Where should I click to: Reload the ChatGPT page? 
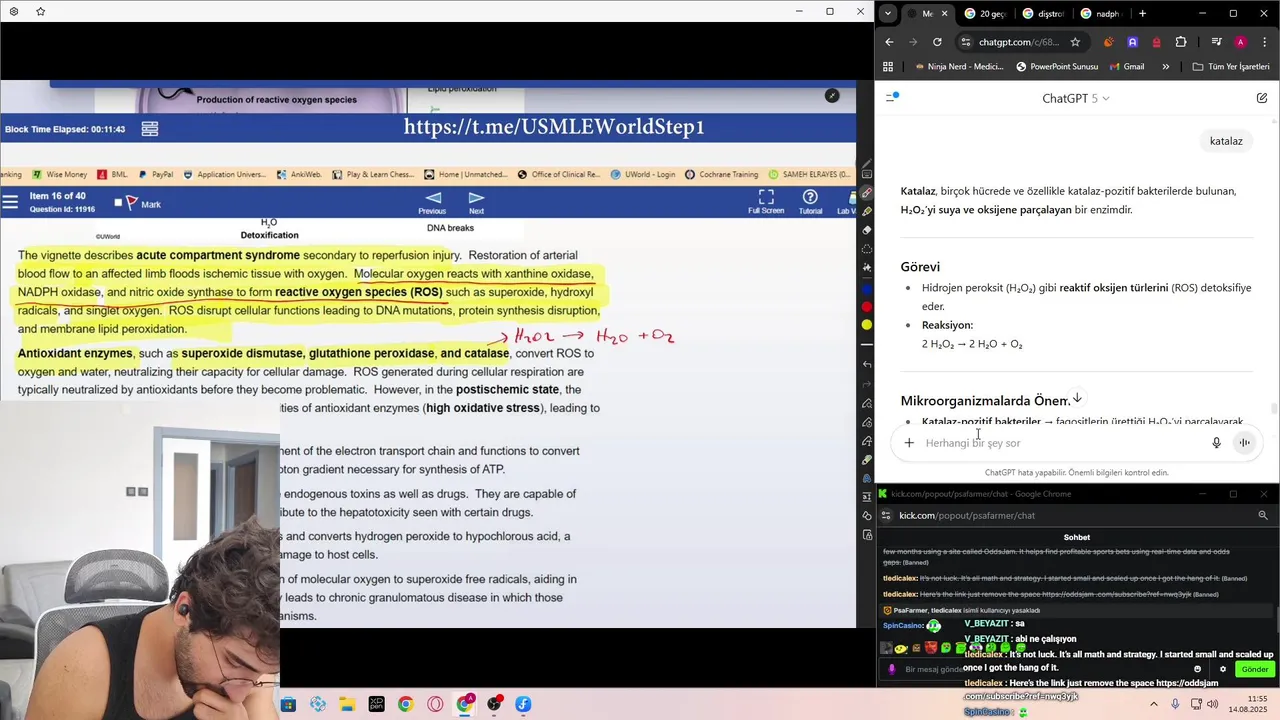tap(937, 42)
